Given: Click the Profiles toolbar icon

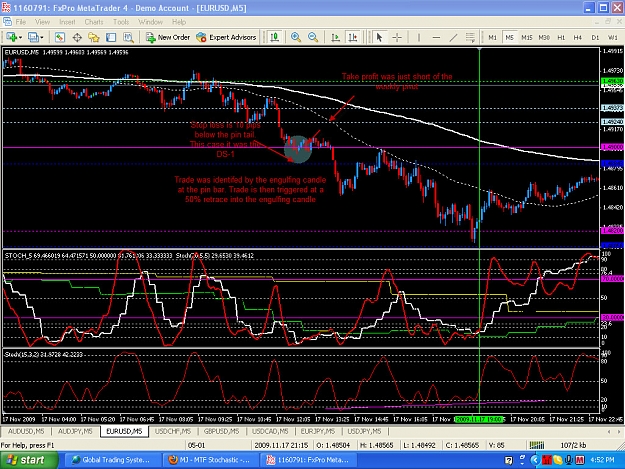Looking at the screenshot, I should [33, 37].
